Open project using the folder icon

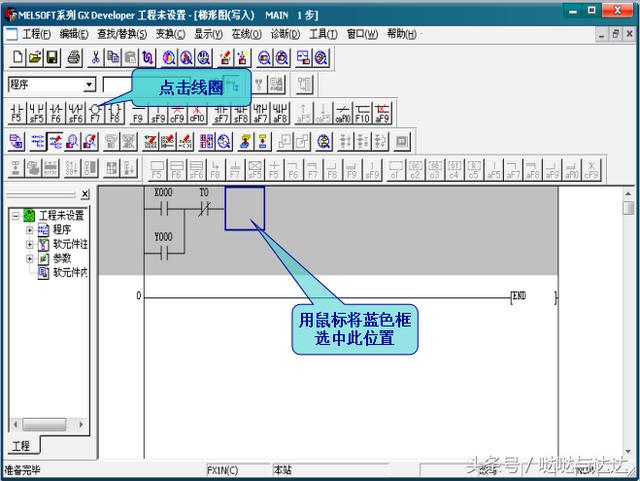[x=35, y=58]
